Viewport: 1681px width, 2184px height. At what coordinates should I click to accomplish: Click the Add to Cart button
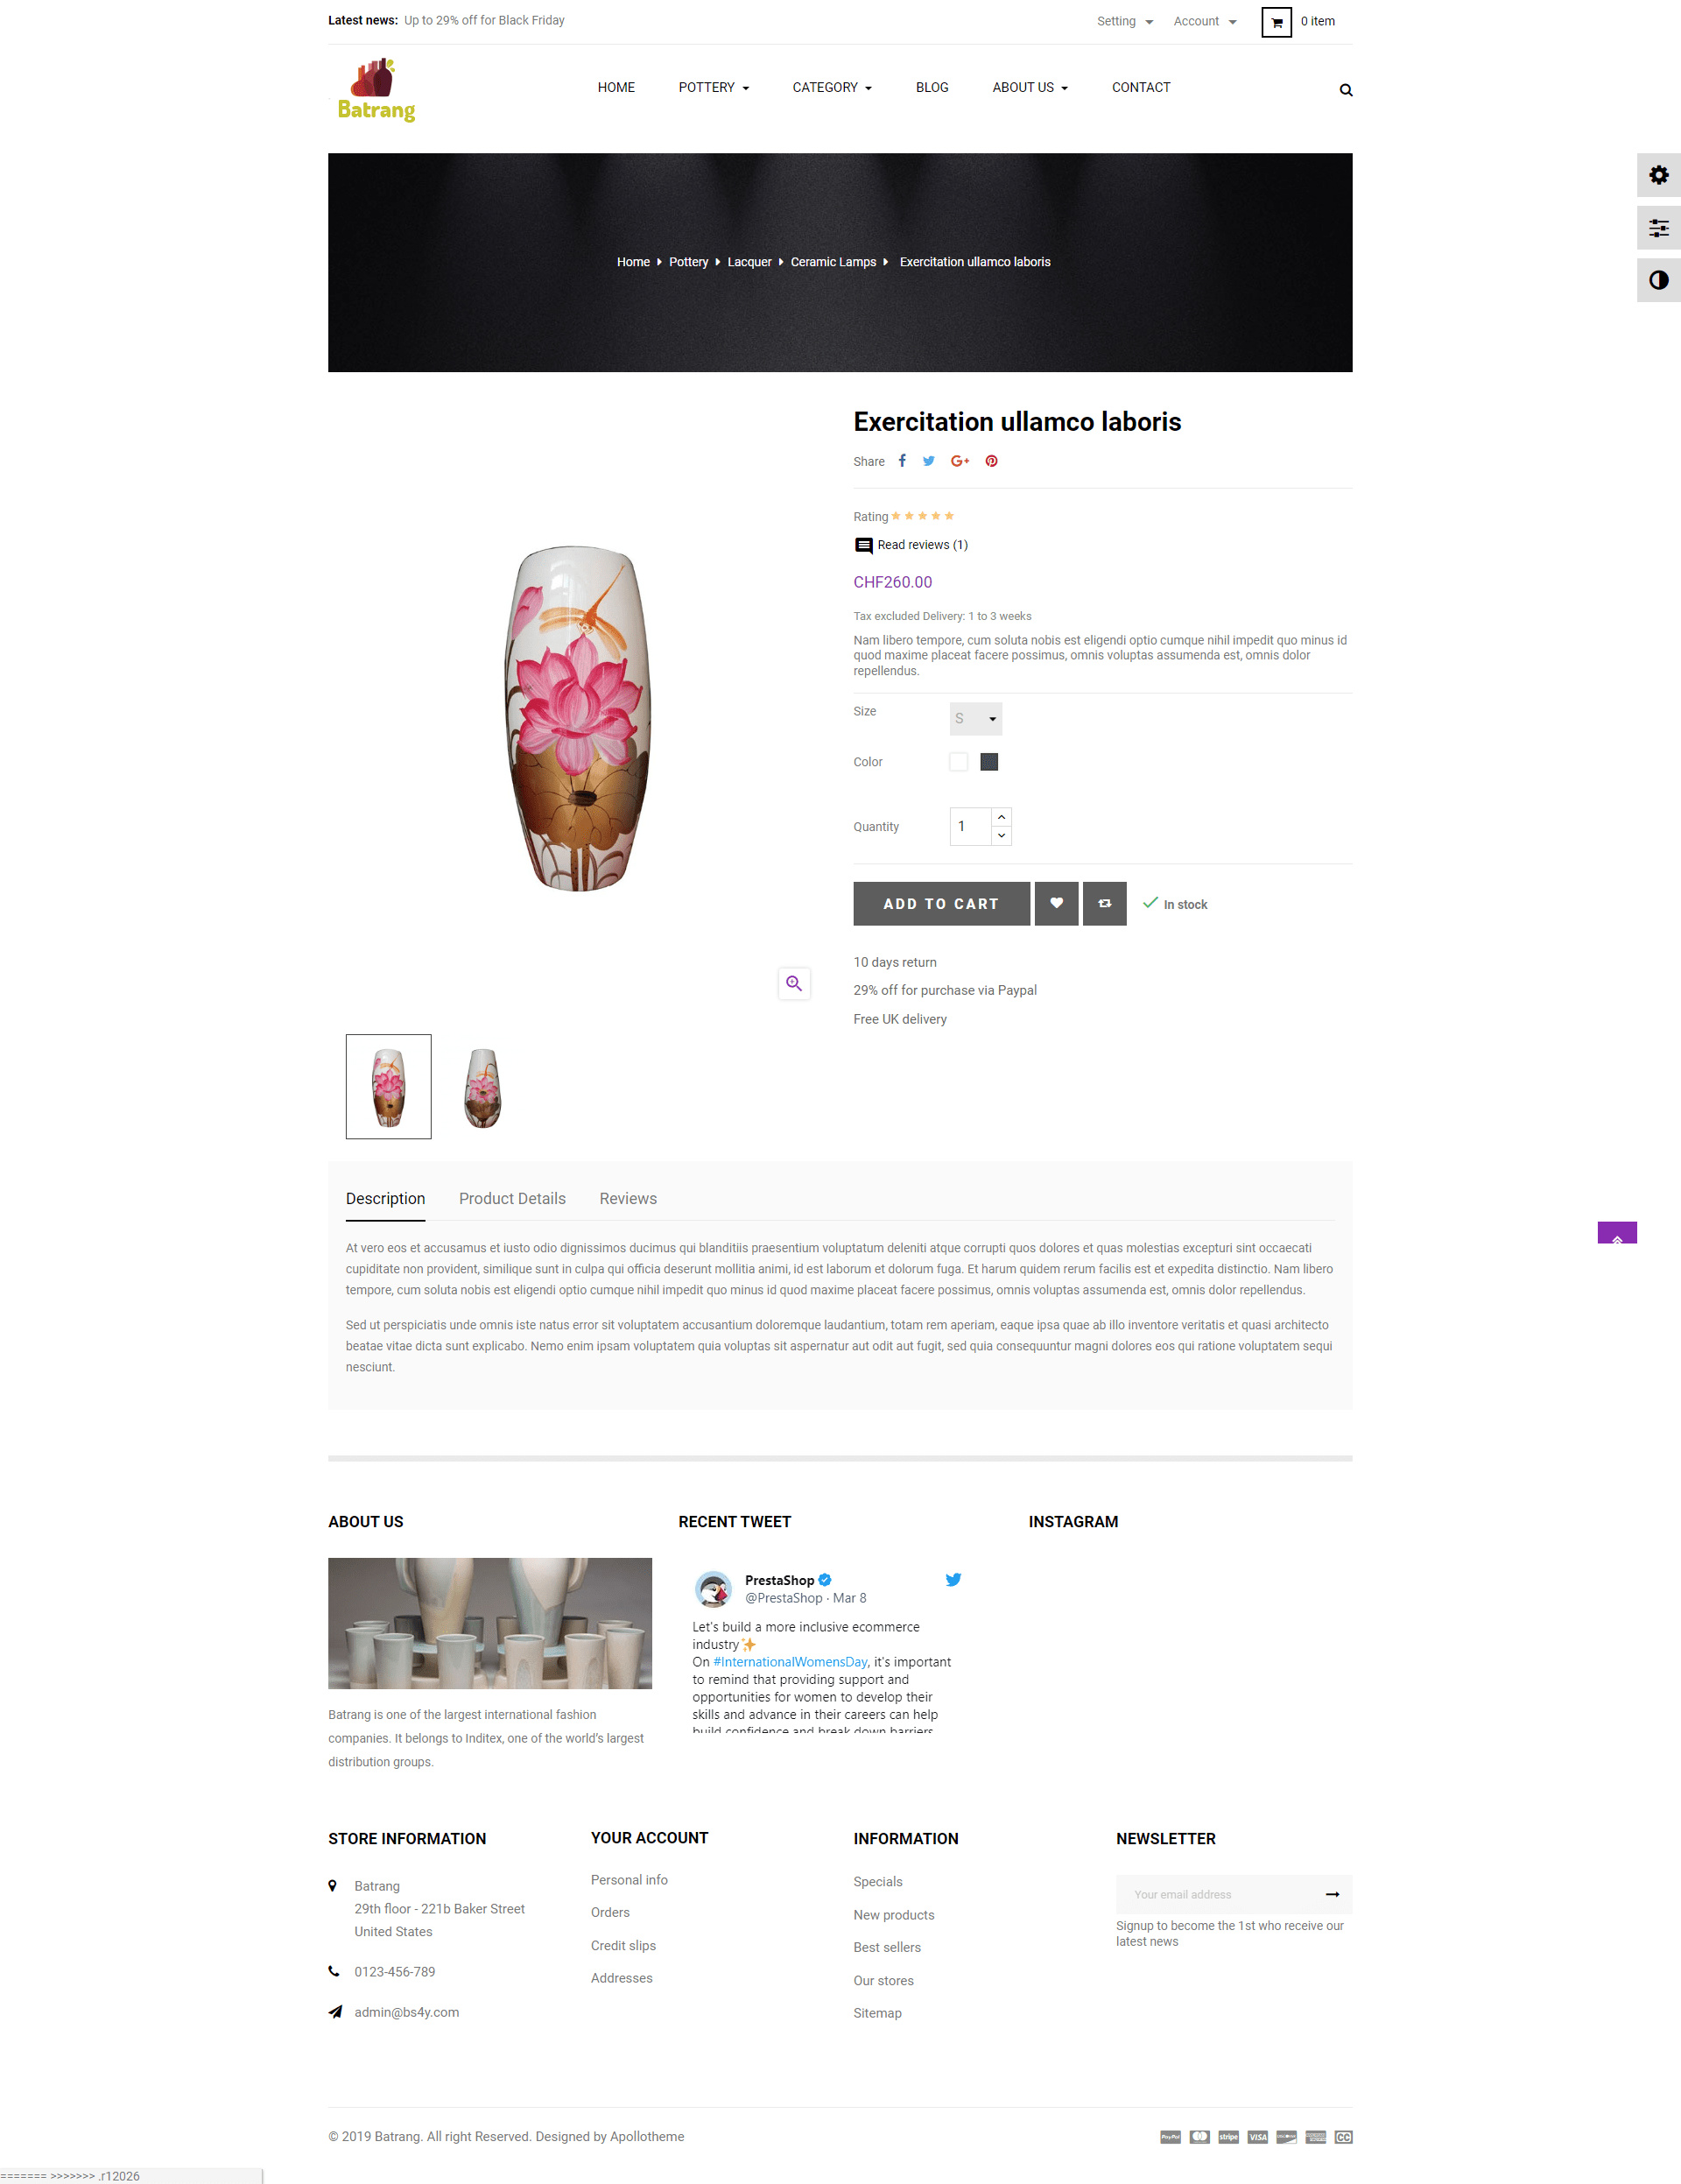tap(941, 904)
